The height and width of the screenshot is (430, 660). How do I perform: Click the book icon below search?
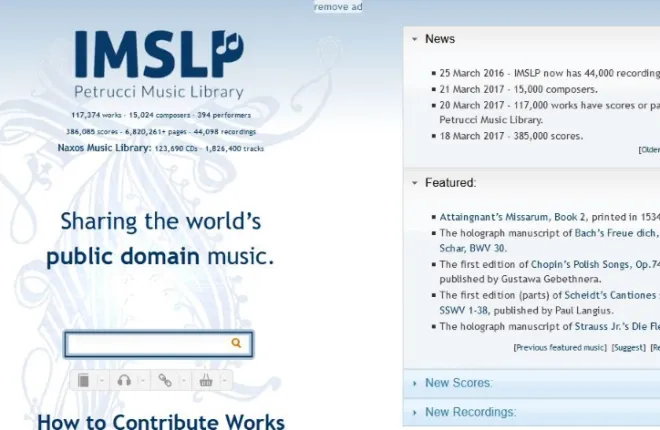tap(84, 380)
